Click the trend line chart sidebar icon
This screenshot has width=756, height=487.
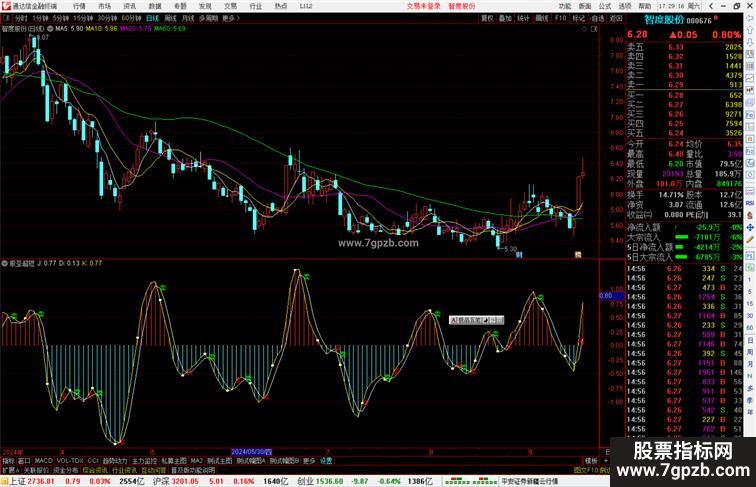[x=750, y=78]
